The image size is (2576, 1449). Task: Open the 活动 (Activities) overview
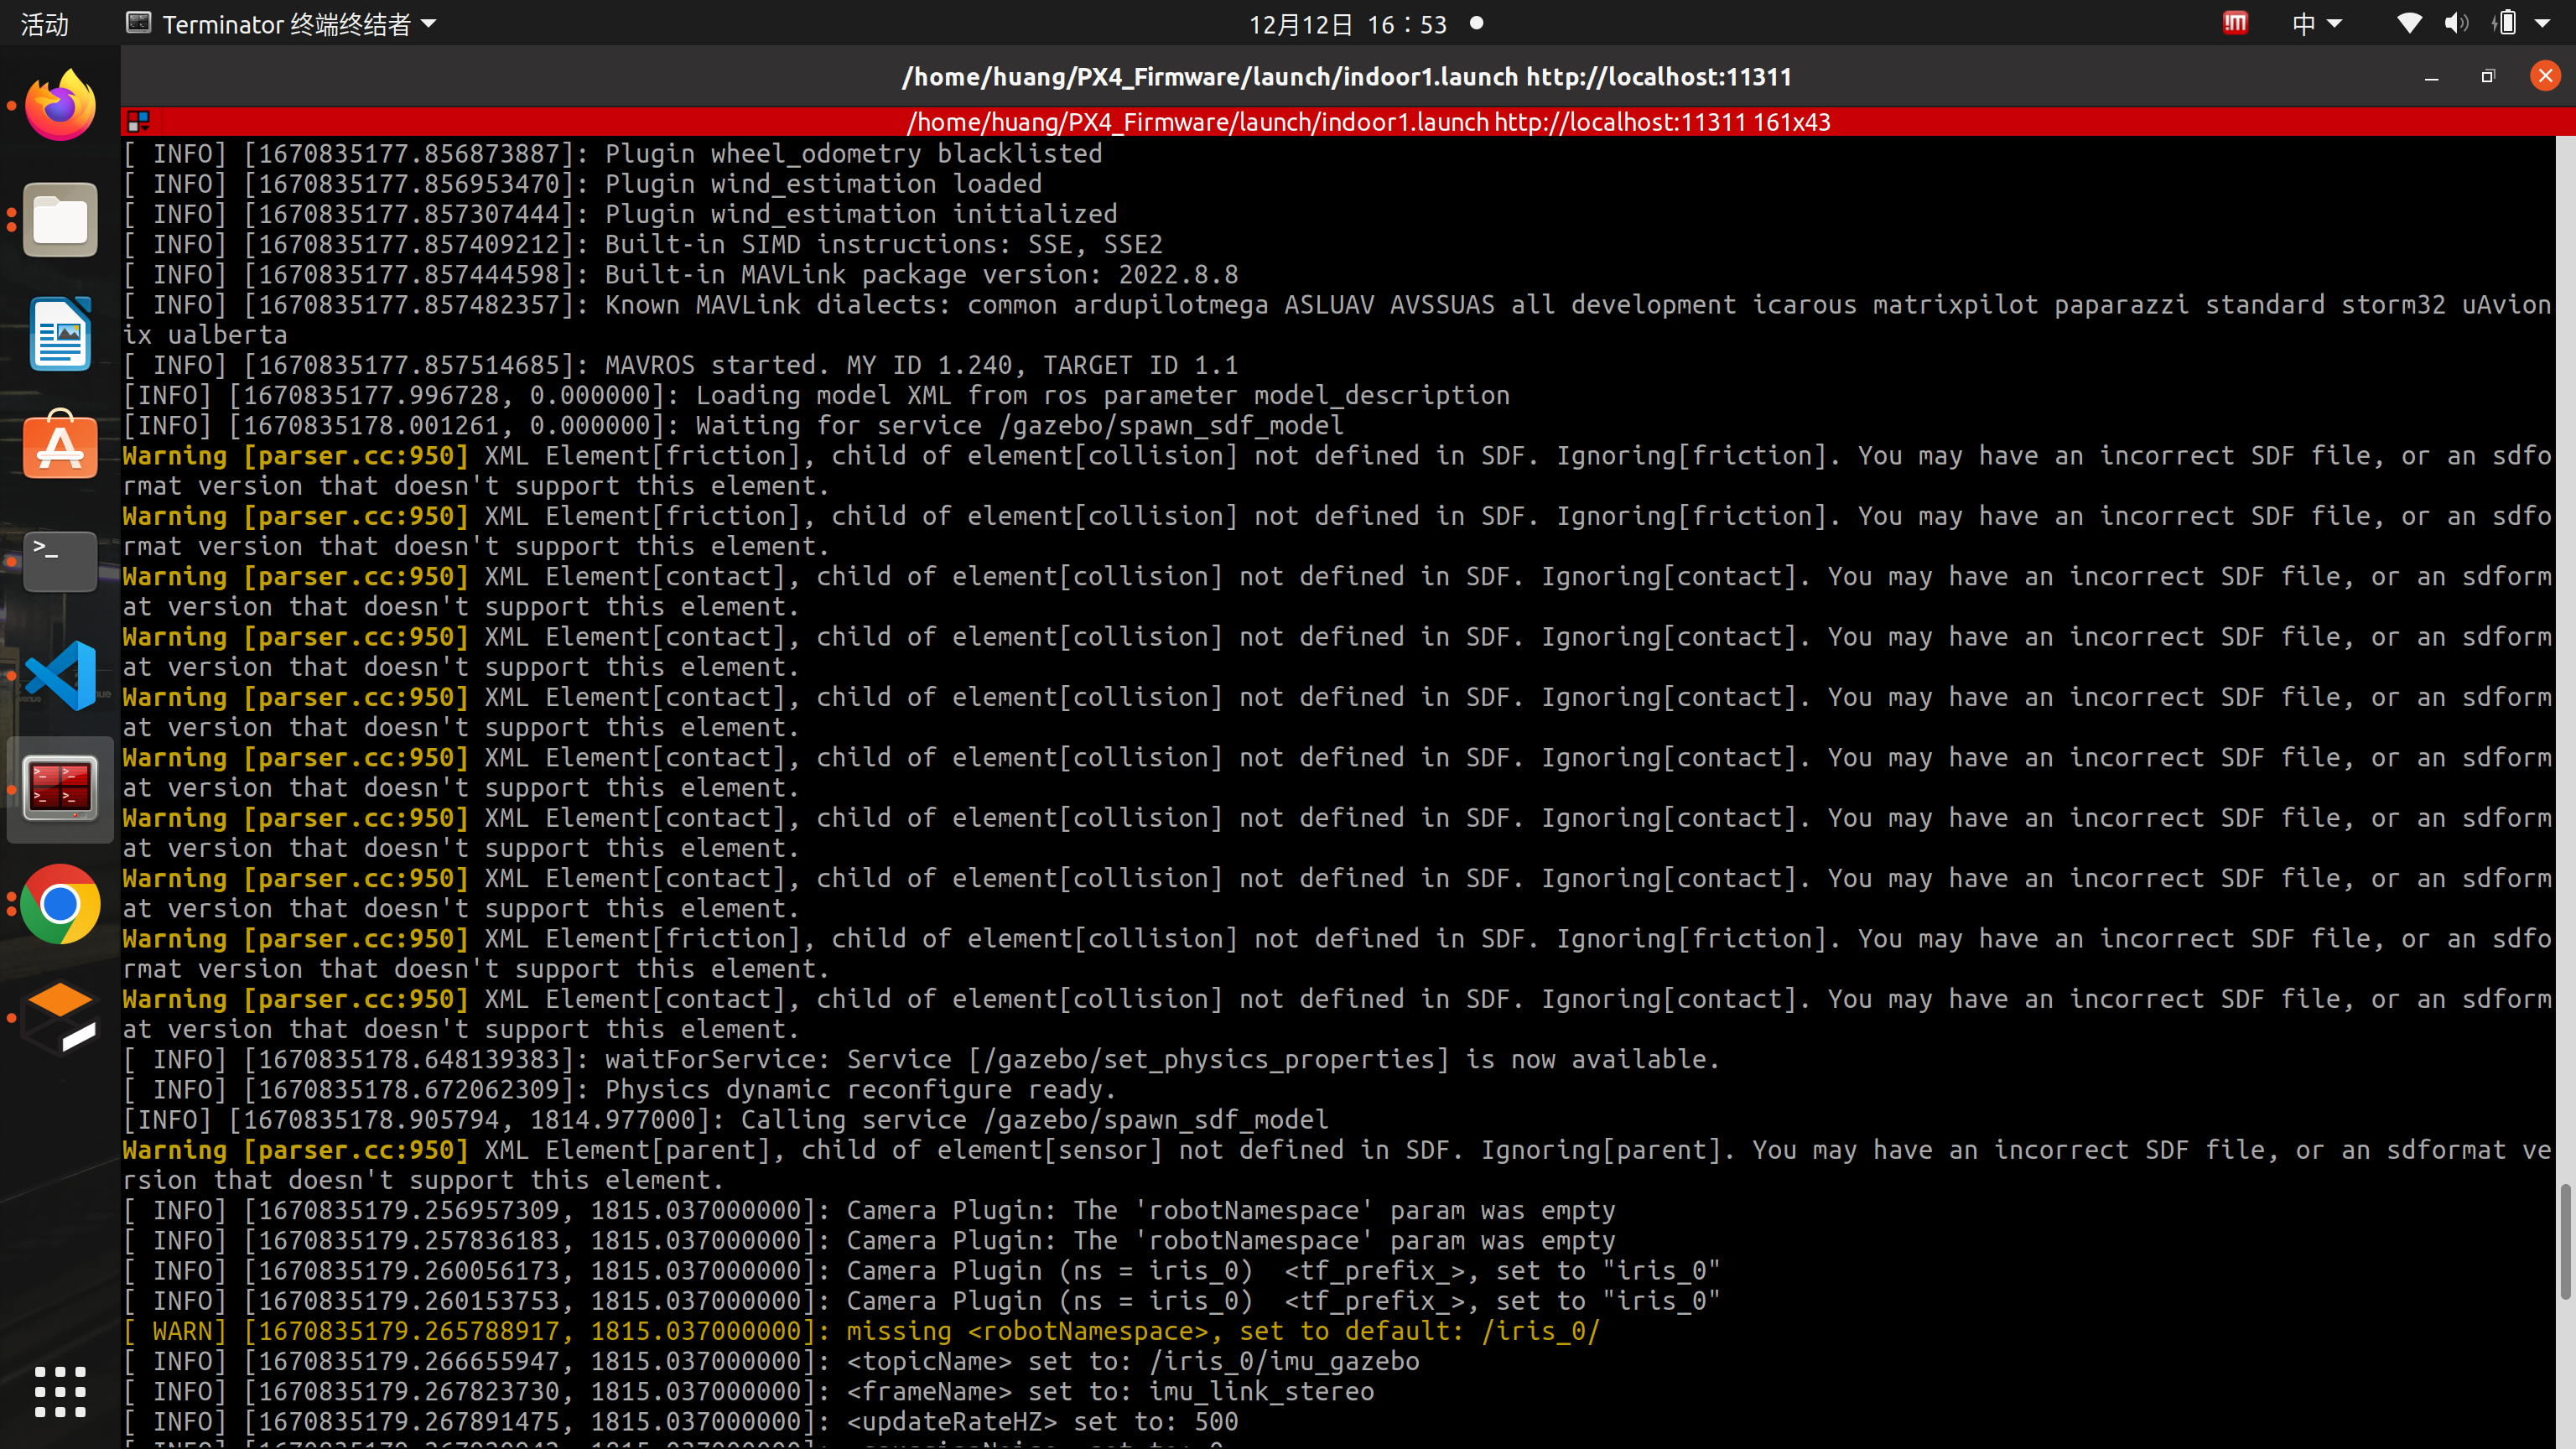[43, 23]
